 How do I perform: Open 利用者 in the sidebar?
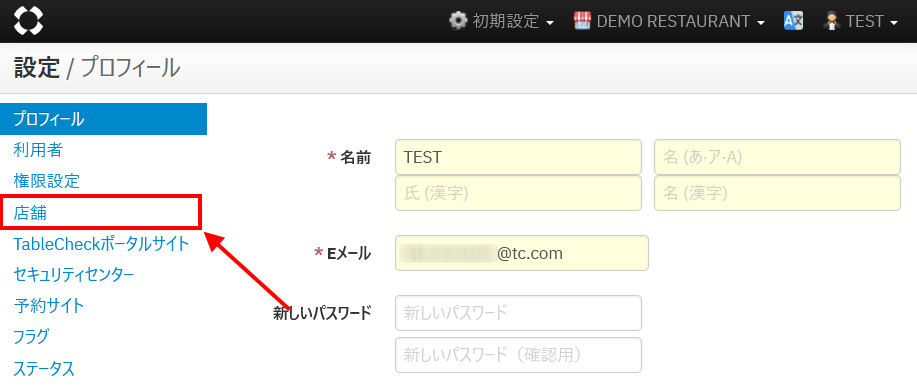tap(37, 150)
